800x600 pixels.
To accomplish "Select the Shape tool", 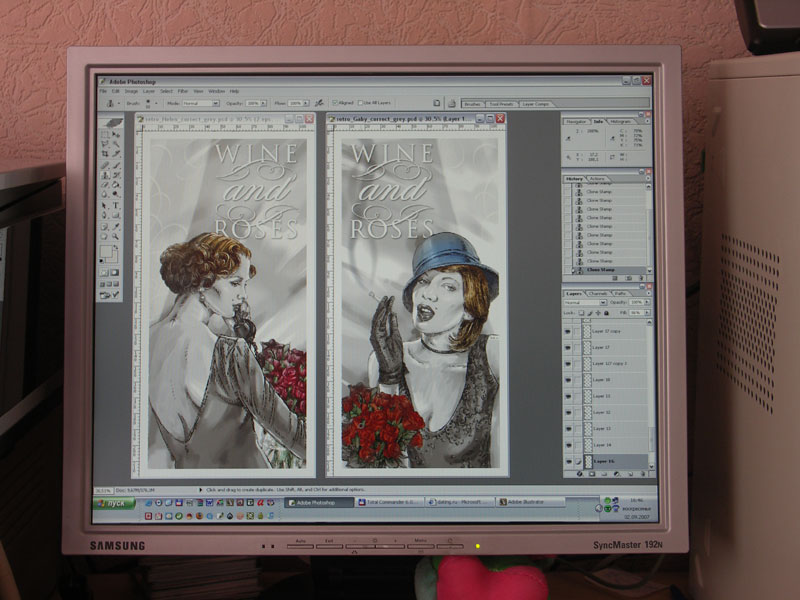I will [x=116, y=215].
